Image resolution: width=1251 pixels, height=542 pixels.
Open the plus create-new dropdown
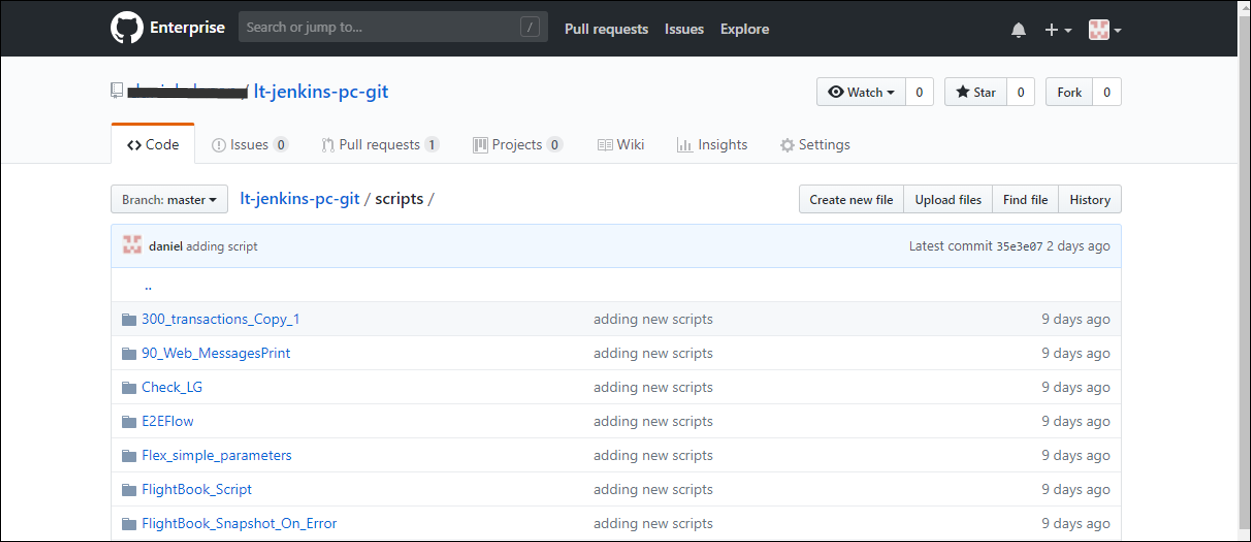[1057, 30]
